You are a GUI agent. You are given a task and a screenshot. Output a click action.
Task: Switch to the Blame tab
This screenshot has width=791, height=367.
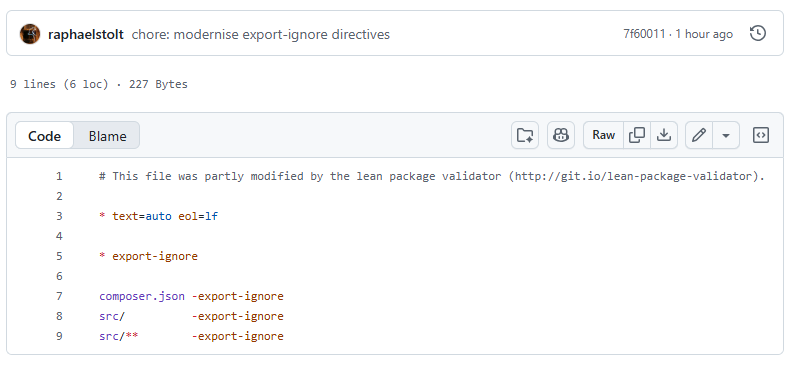point(107,136)
